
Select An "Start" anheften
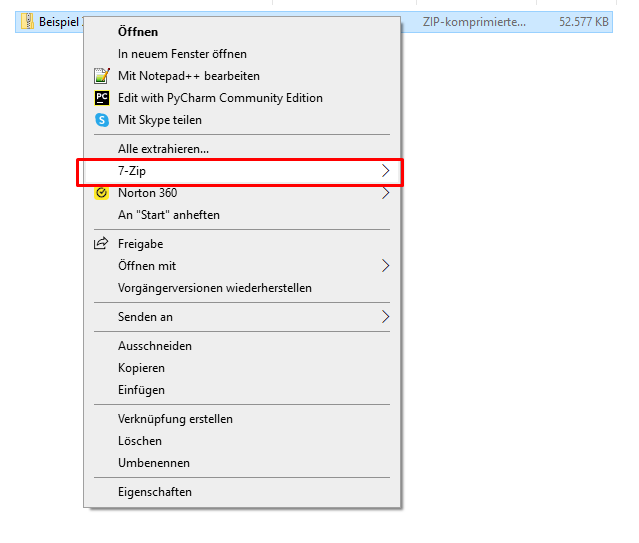169,215
